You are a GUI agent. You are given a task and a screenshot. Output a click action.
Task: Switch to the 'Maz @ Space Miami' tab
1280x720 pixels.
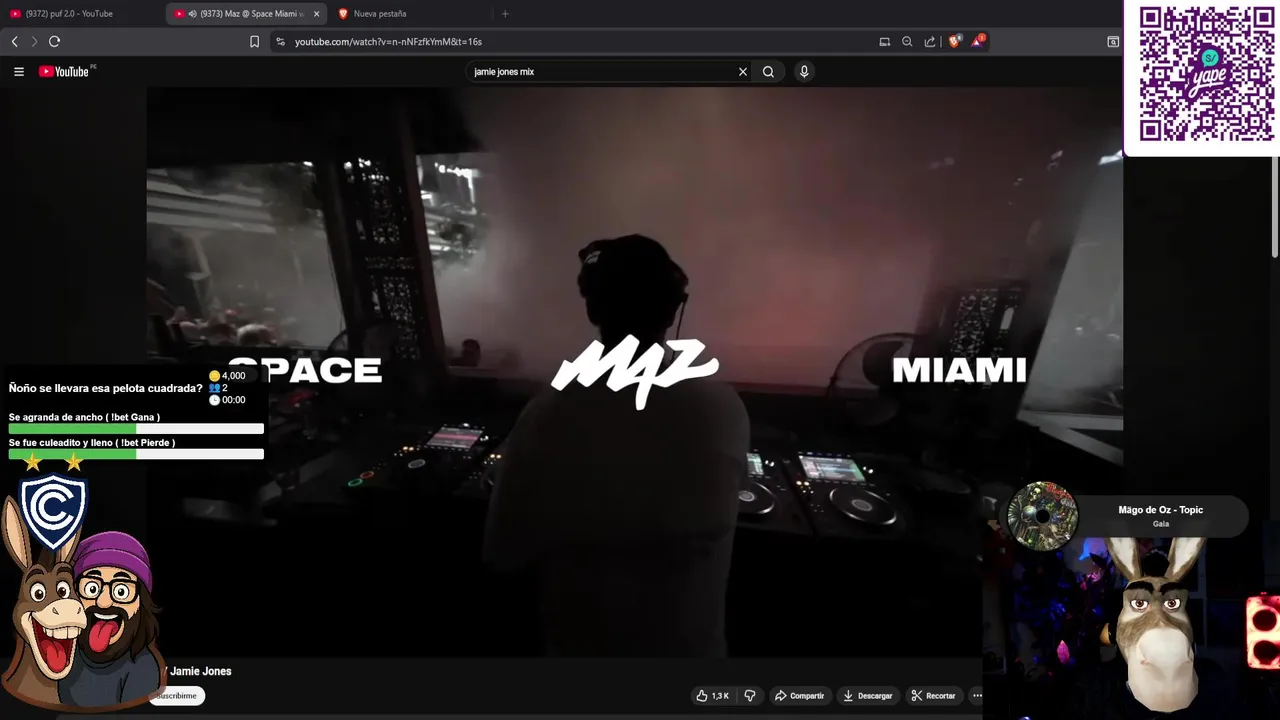247,14
